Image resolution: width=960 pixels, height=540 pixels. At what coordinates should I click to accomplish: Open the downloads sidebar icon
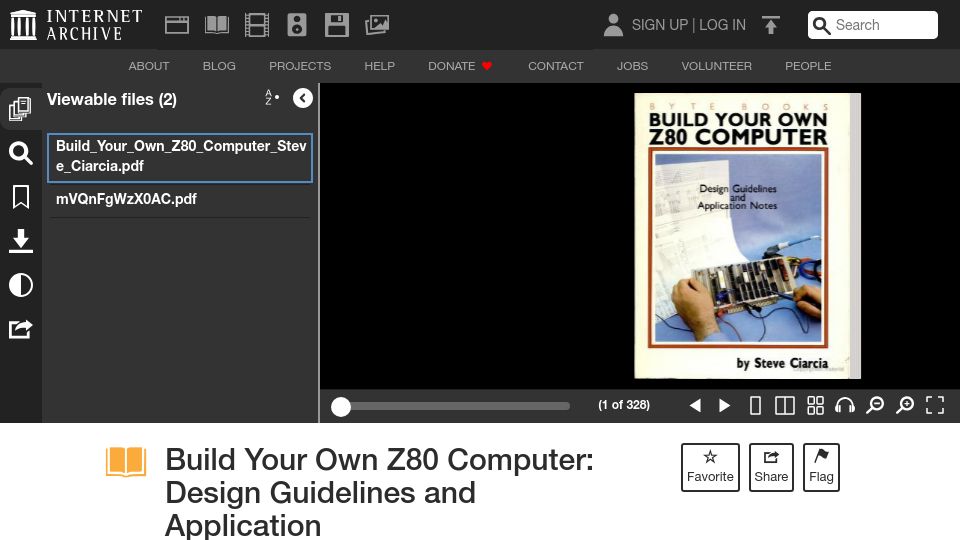pyautogui.click(x=20, y=241)
